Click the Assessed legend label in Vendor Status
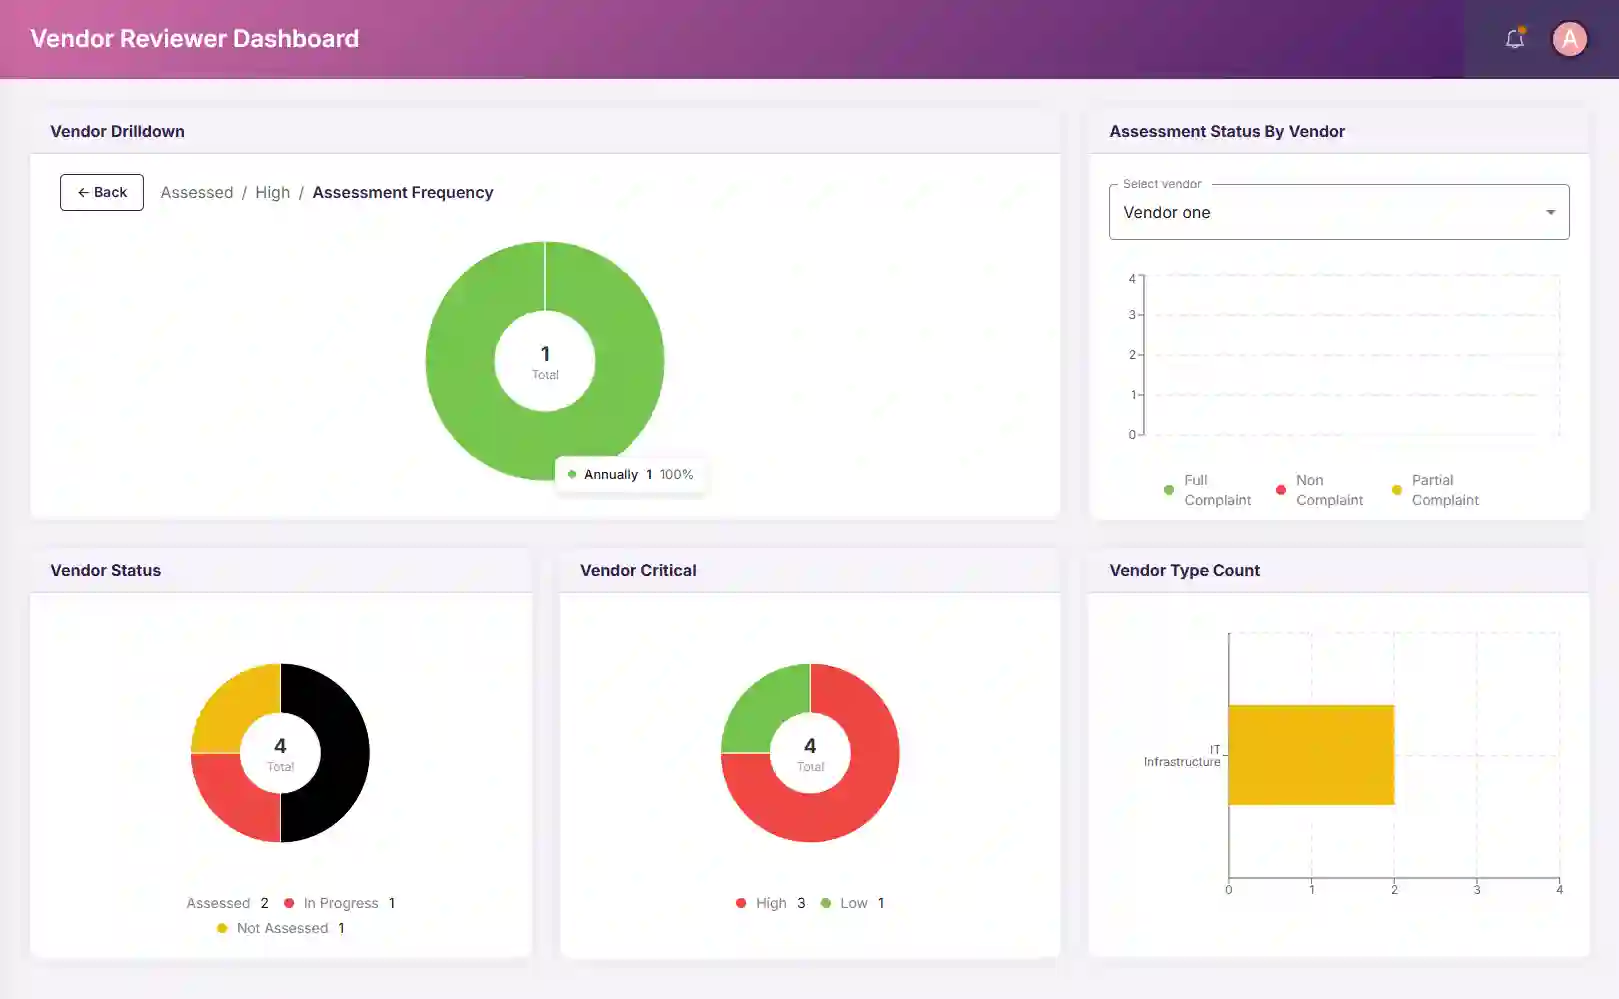The image size is (1619, 999). pyautogui.click(x=218, y=903)
